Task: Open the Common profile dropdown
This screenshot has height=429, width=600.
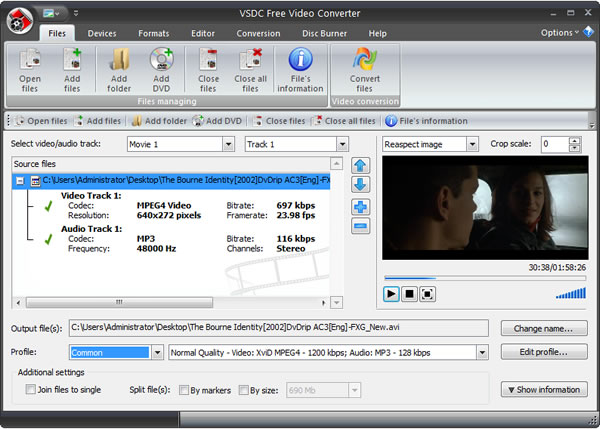Action: (157, 352)
